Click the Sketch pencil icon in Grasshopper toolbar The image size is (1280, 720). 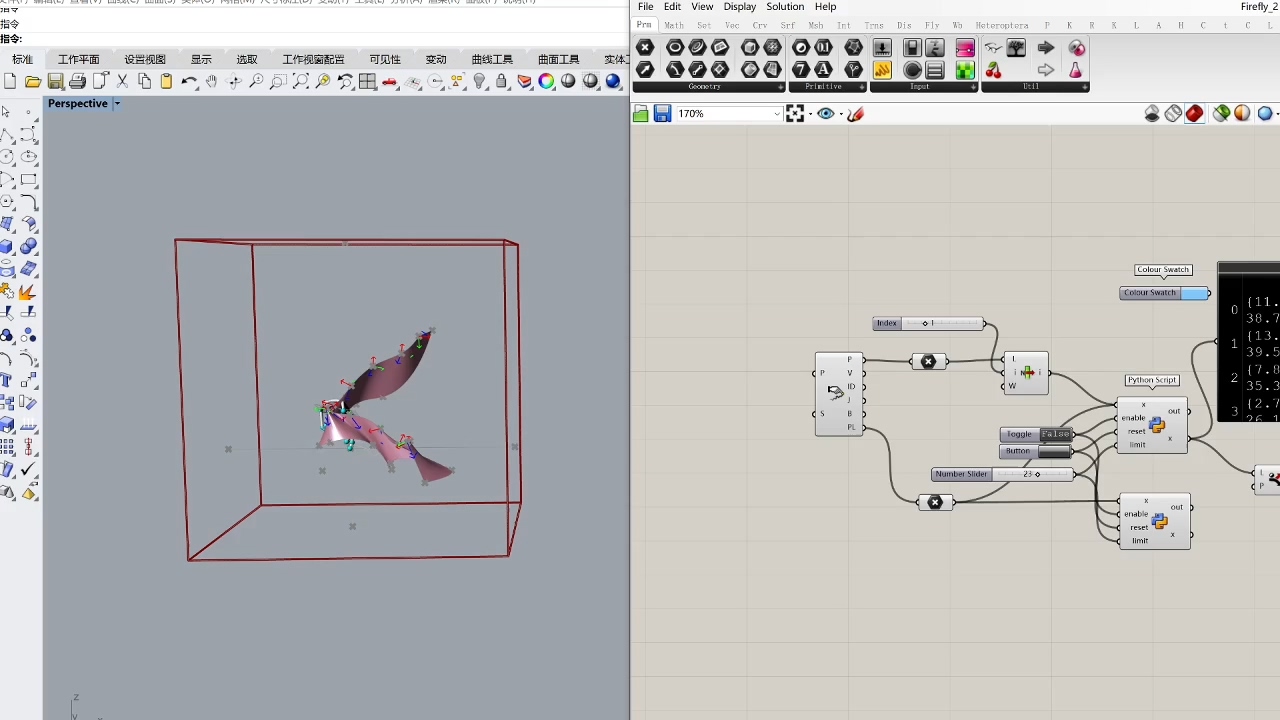click(x=855, y=114)
